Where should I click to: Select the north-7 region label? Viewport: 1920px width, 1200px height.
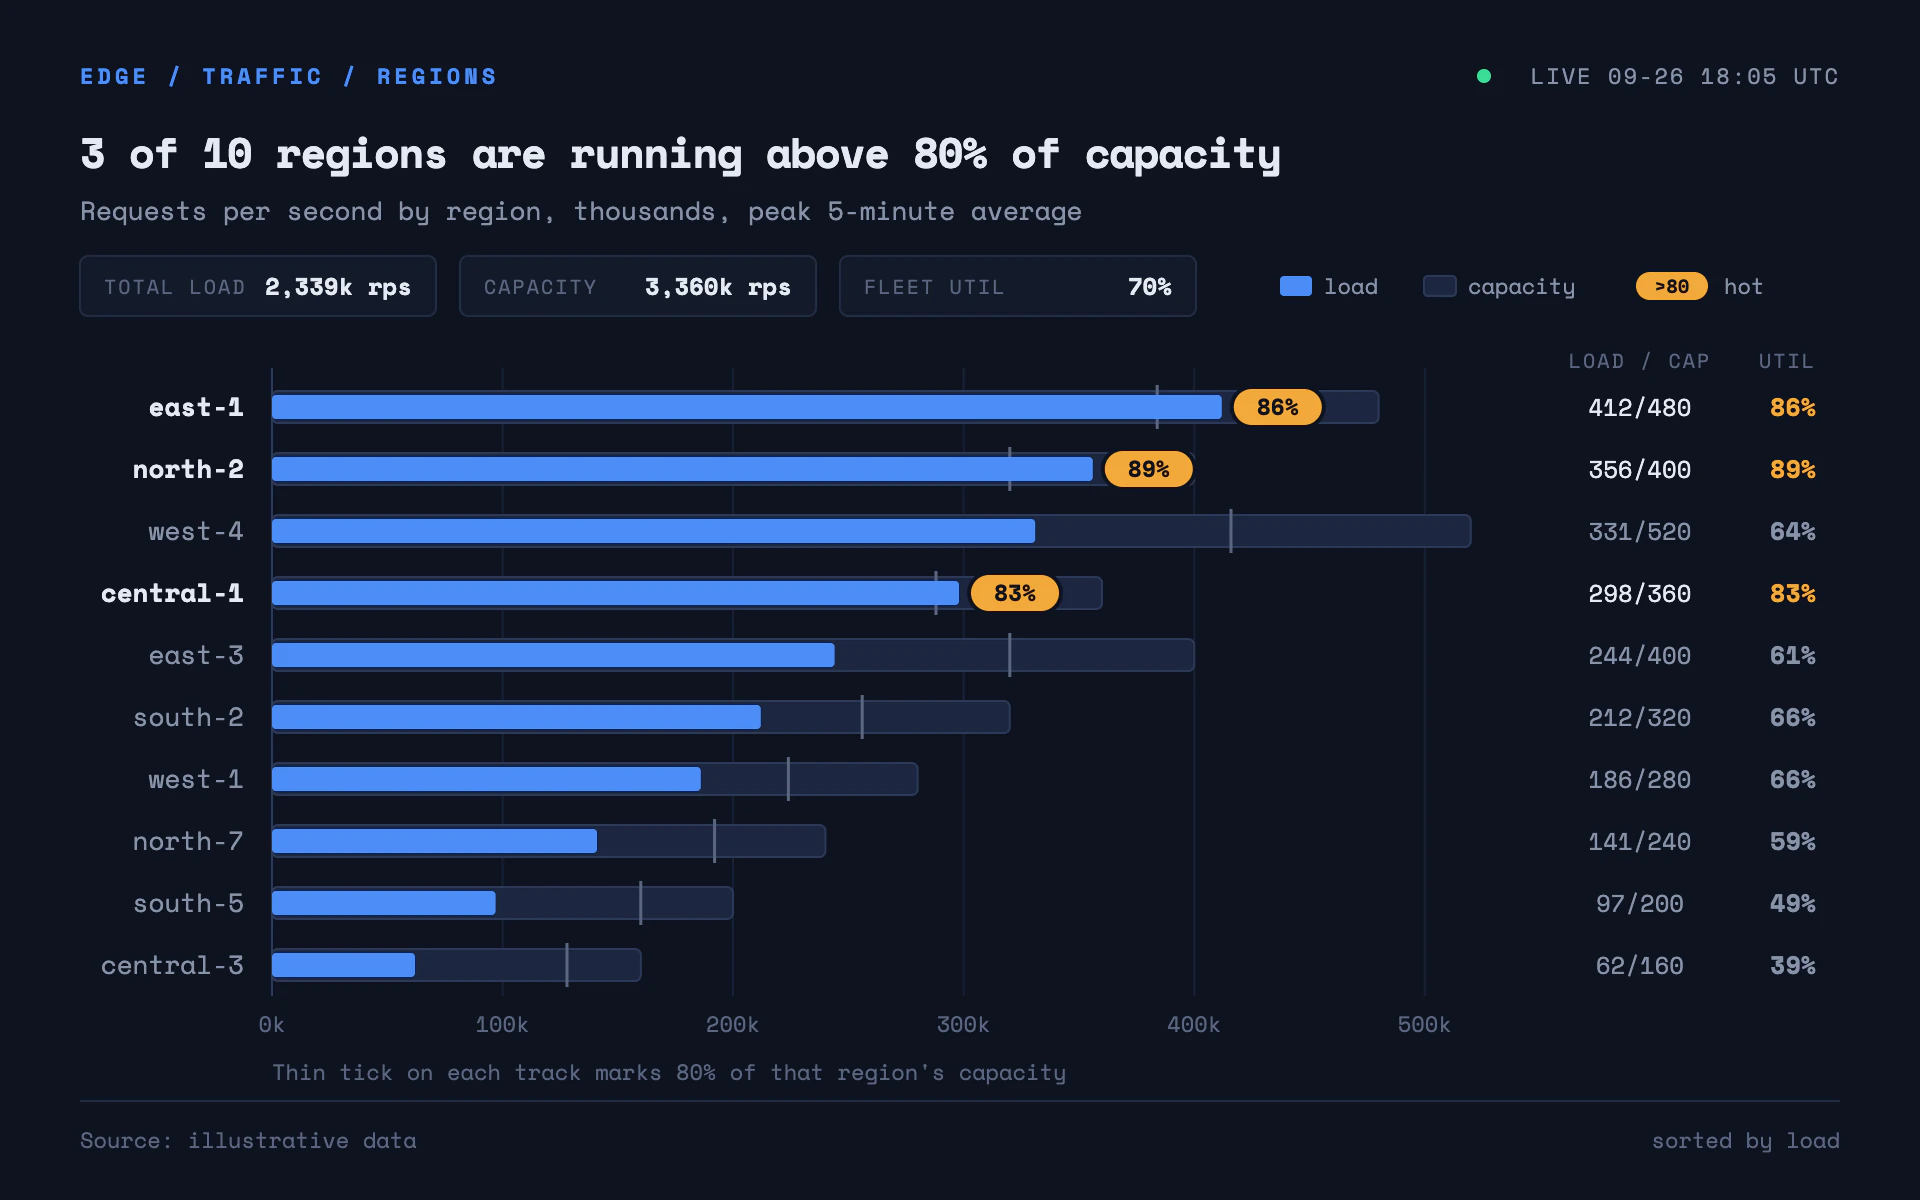tap(188, 841)
